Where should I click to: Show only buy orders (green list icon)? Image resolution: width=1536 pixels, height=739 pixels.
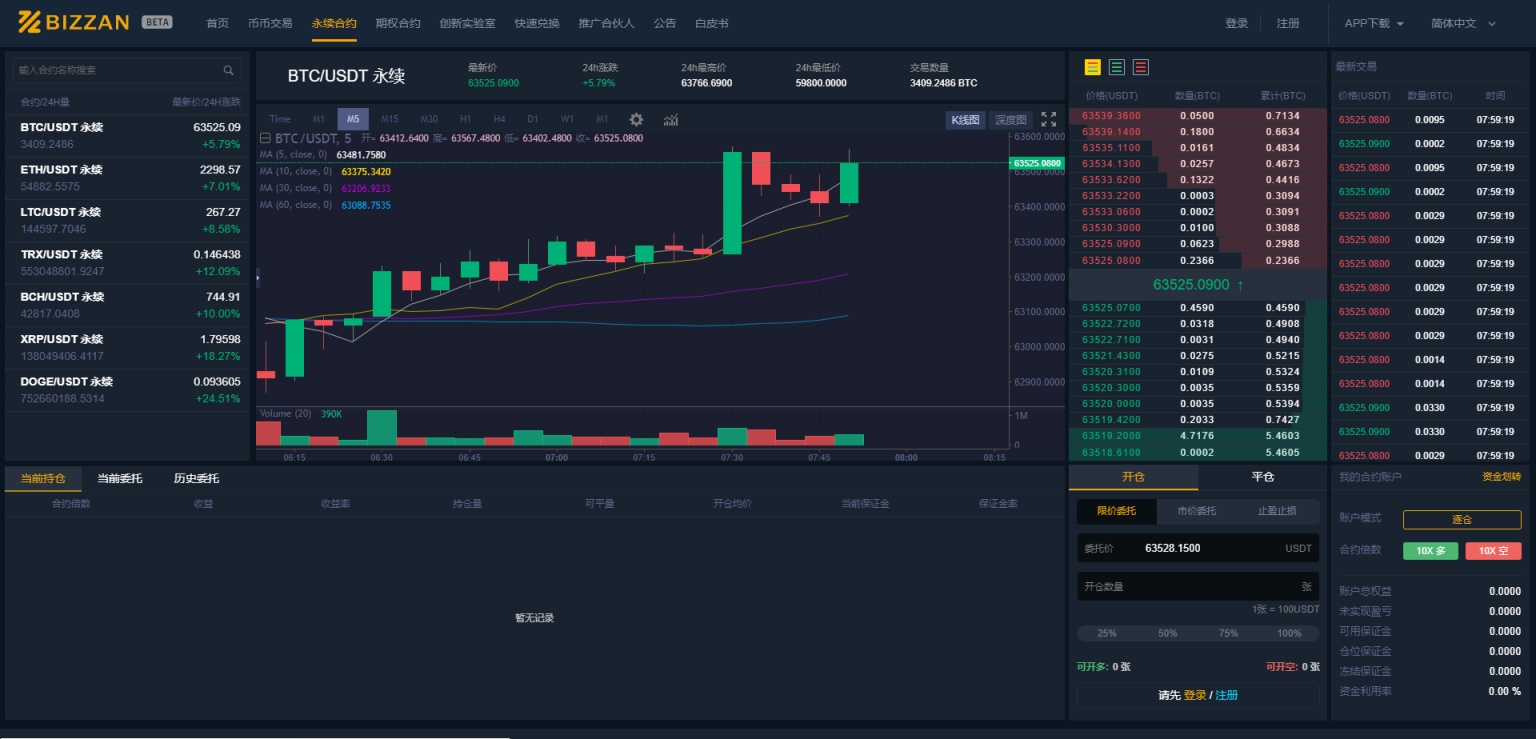[x=1117, y=67]
